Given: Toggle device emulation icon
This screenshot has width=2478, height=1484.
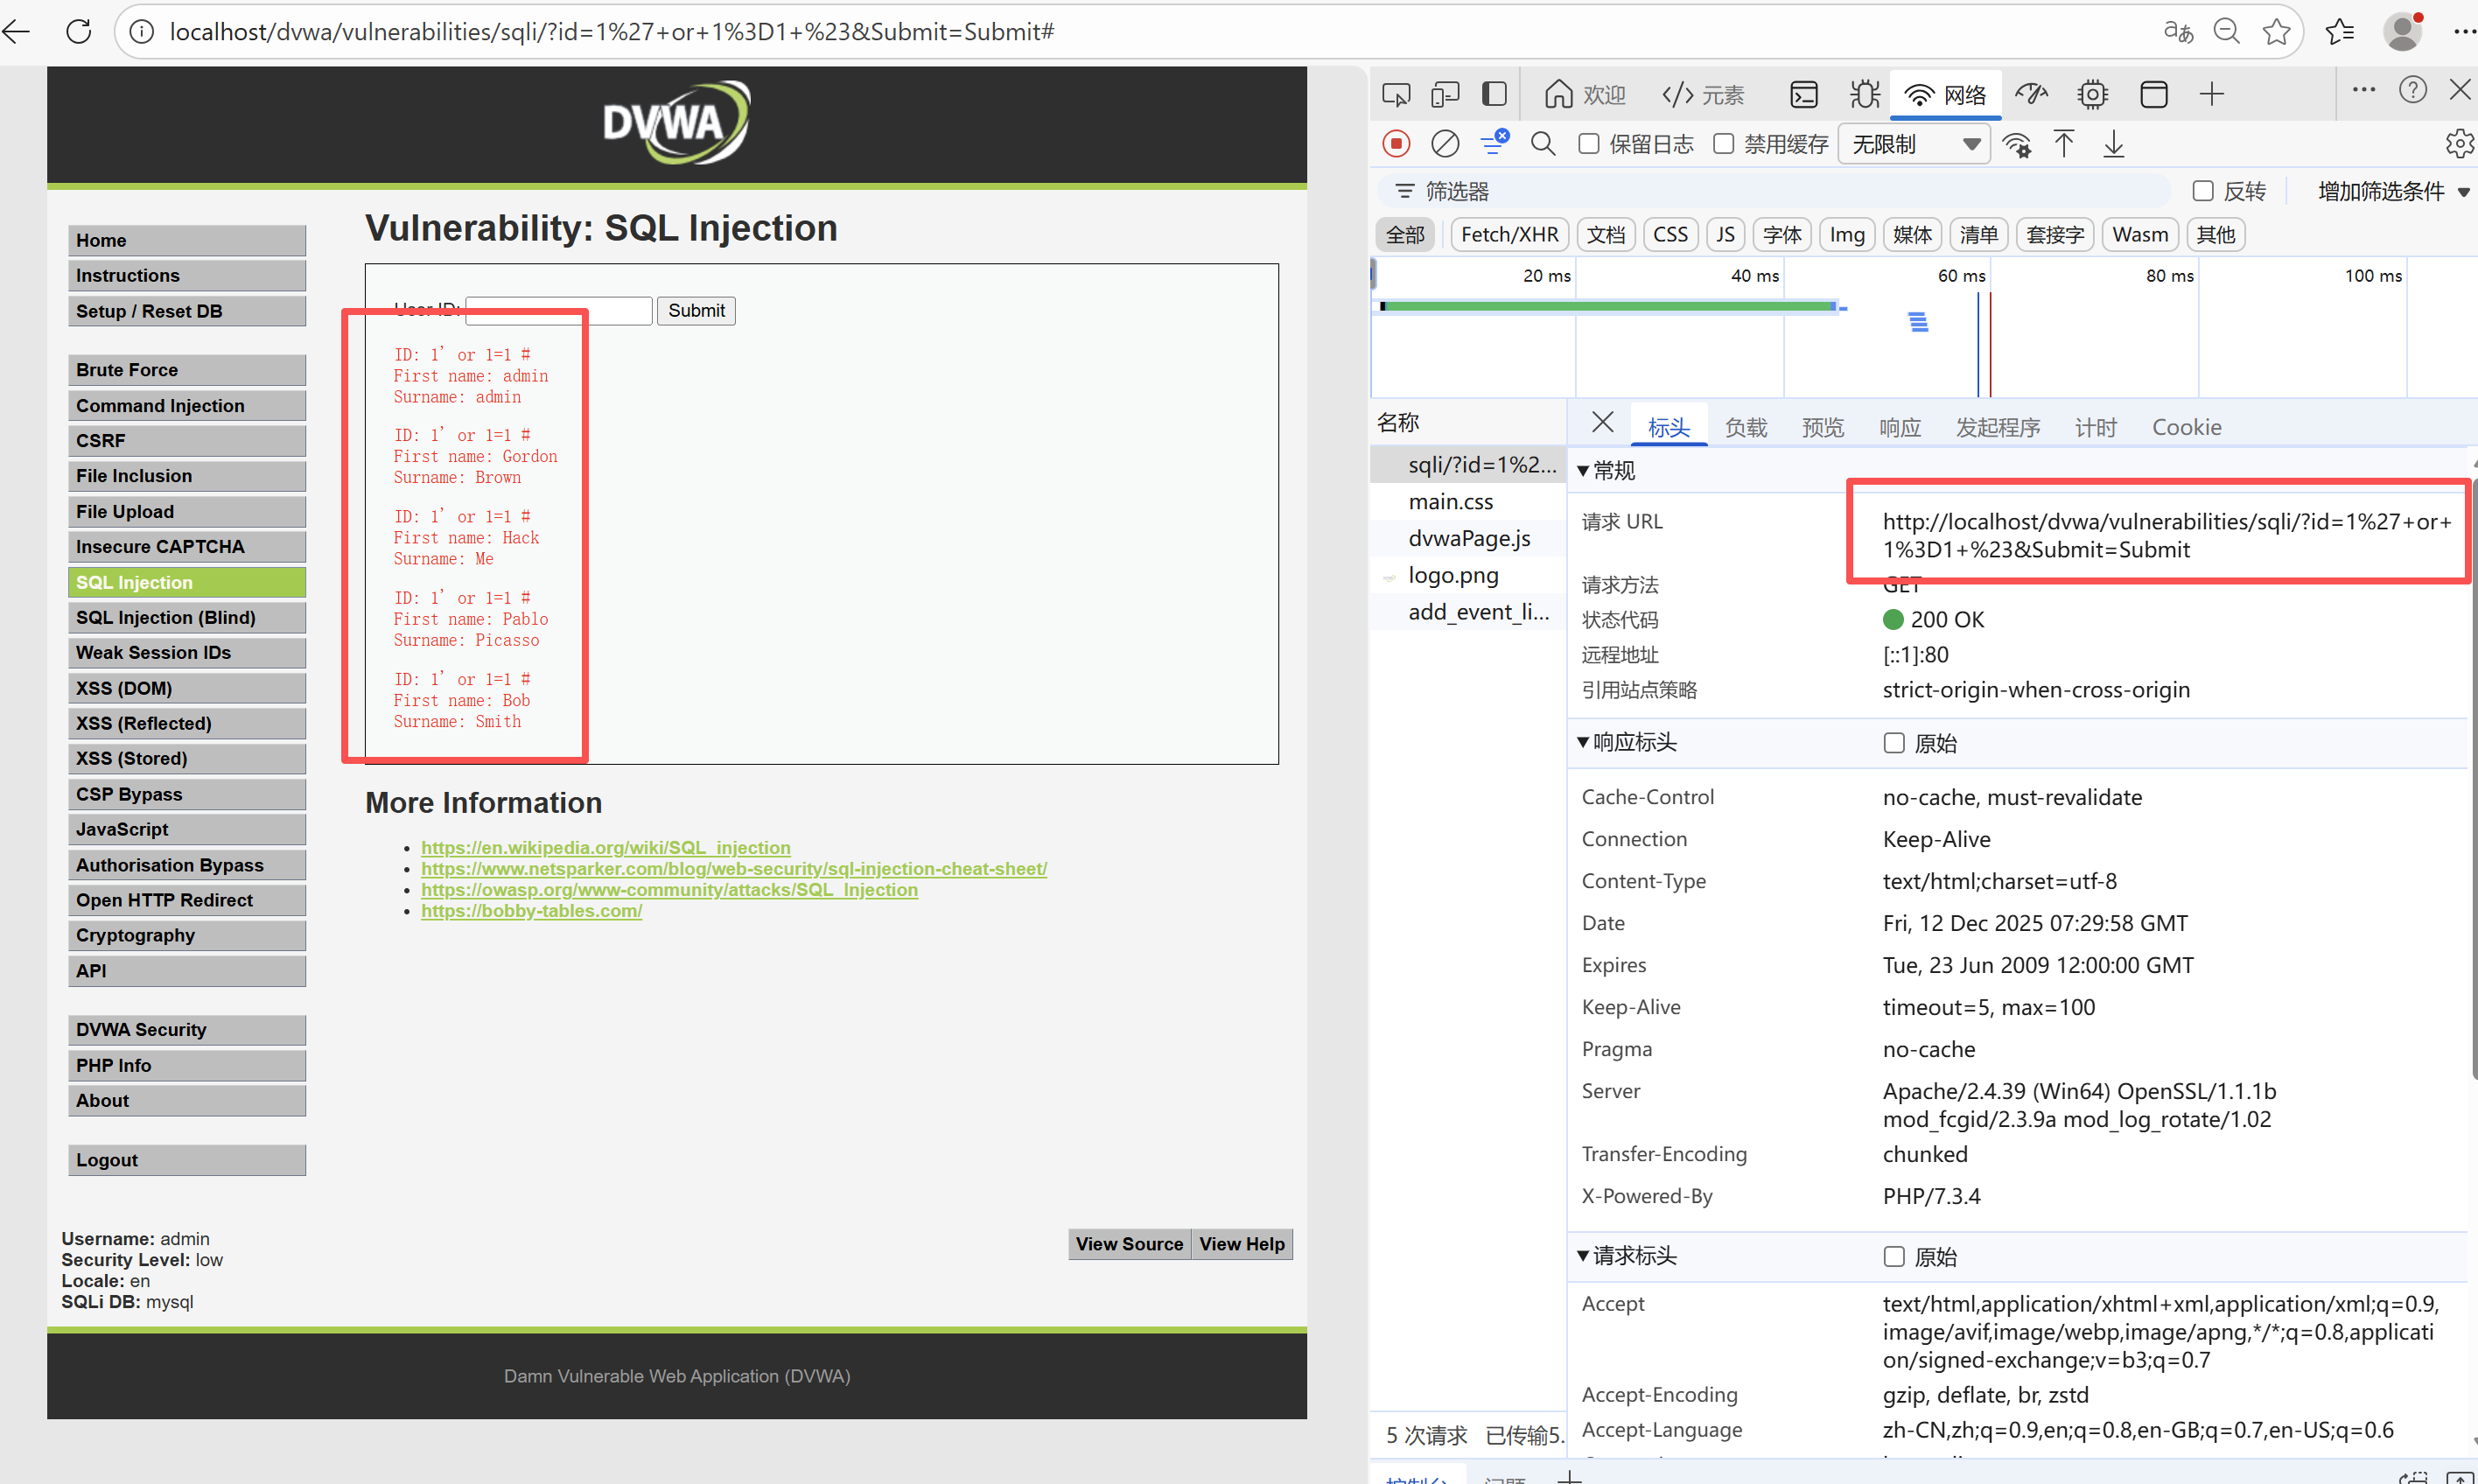Looking at the screenshot, I should coord(1445,94).
